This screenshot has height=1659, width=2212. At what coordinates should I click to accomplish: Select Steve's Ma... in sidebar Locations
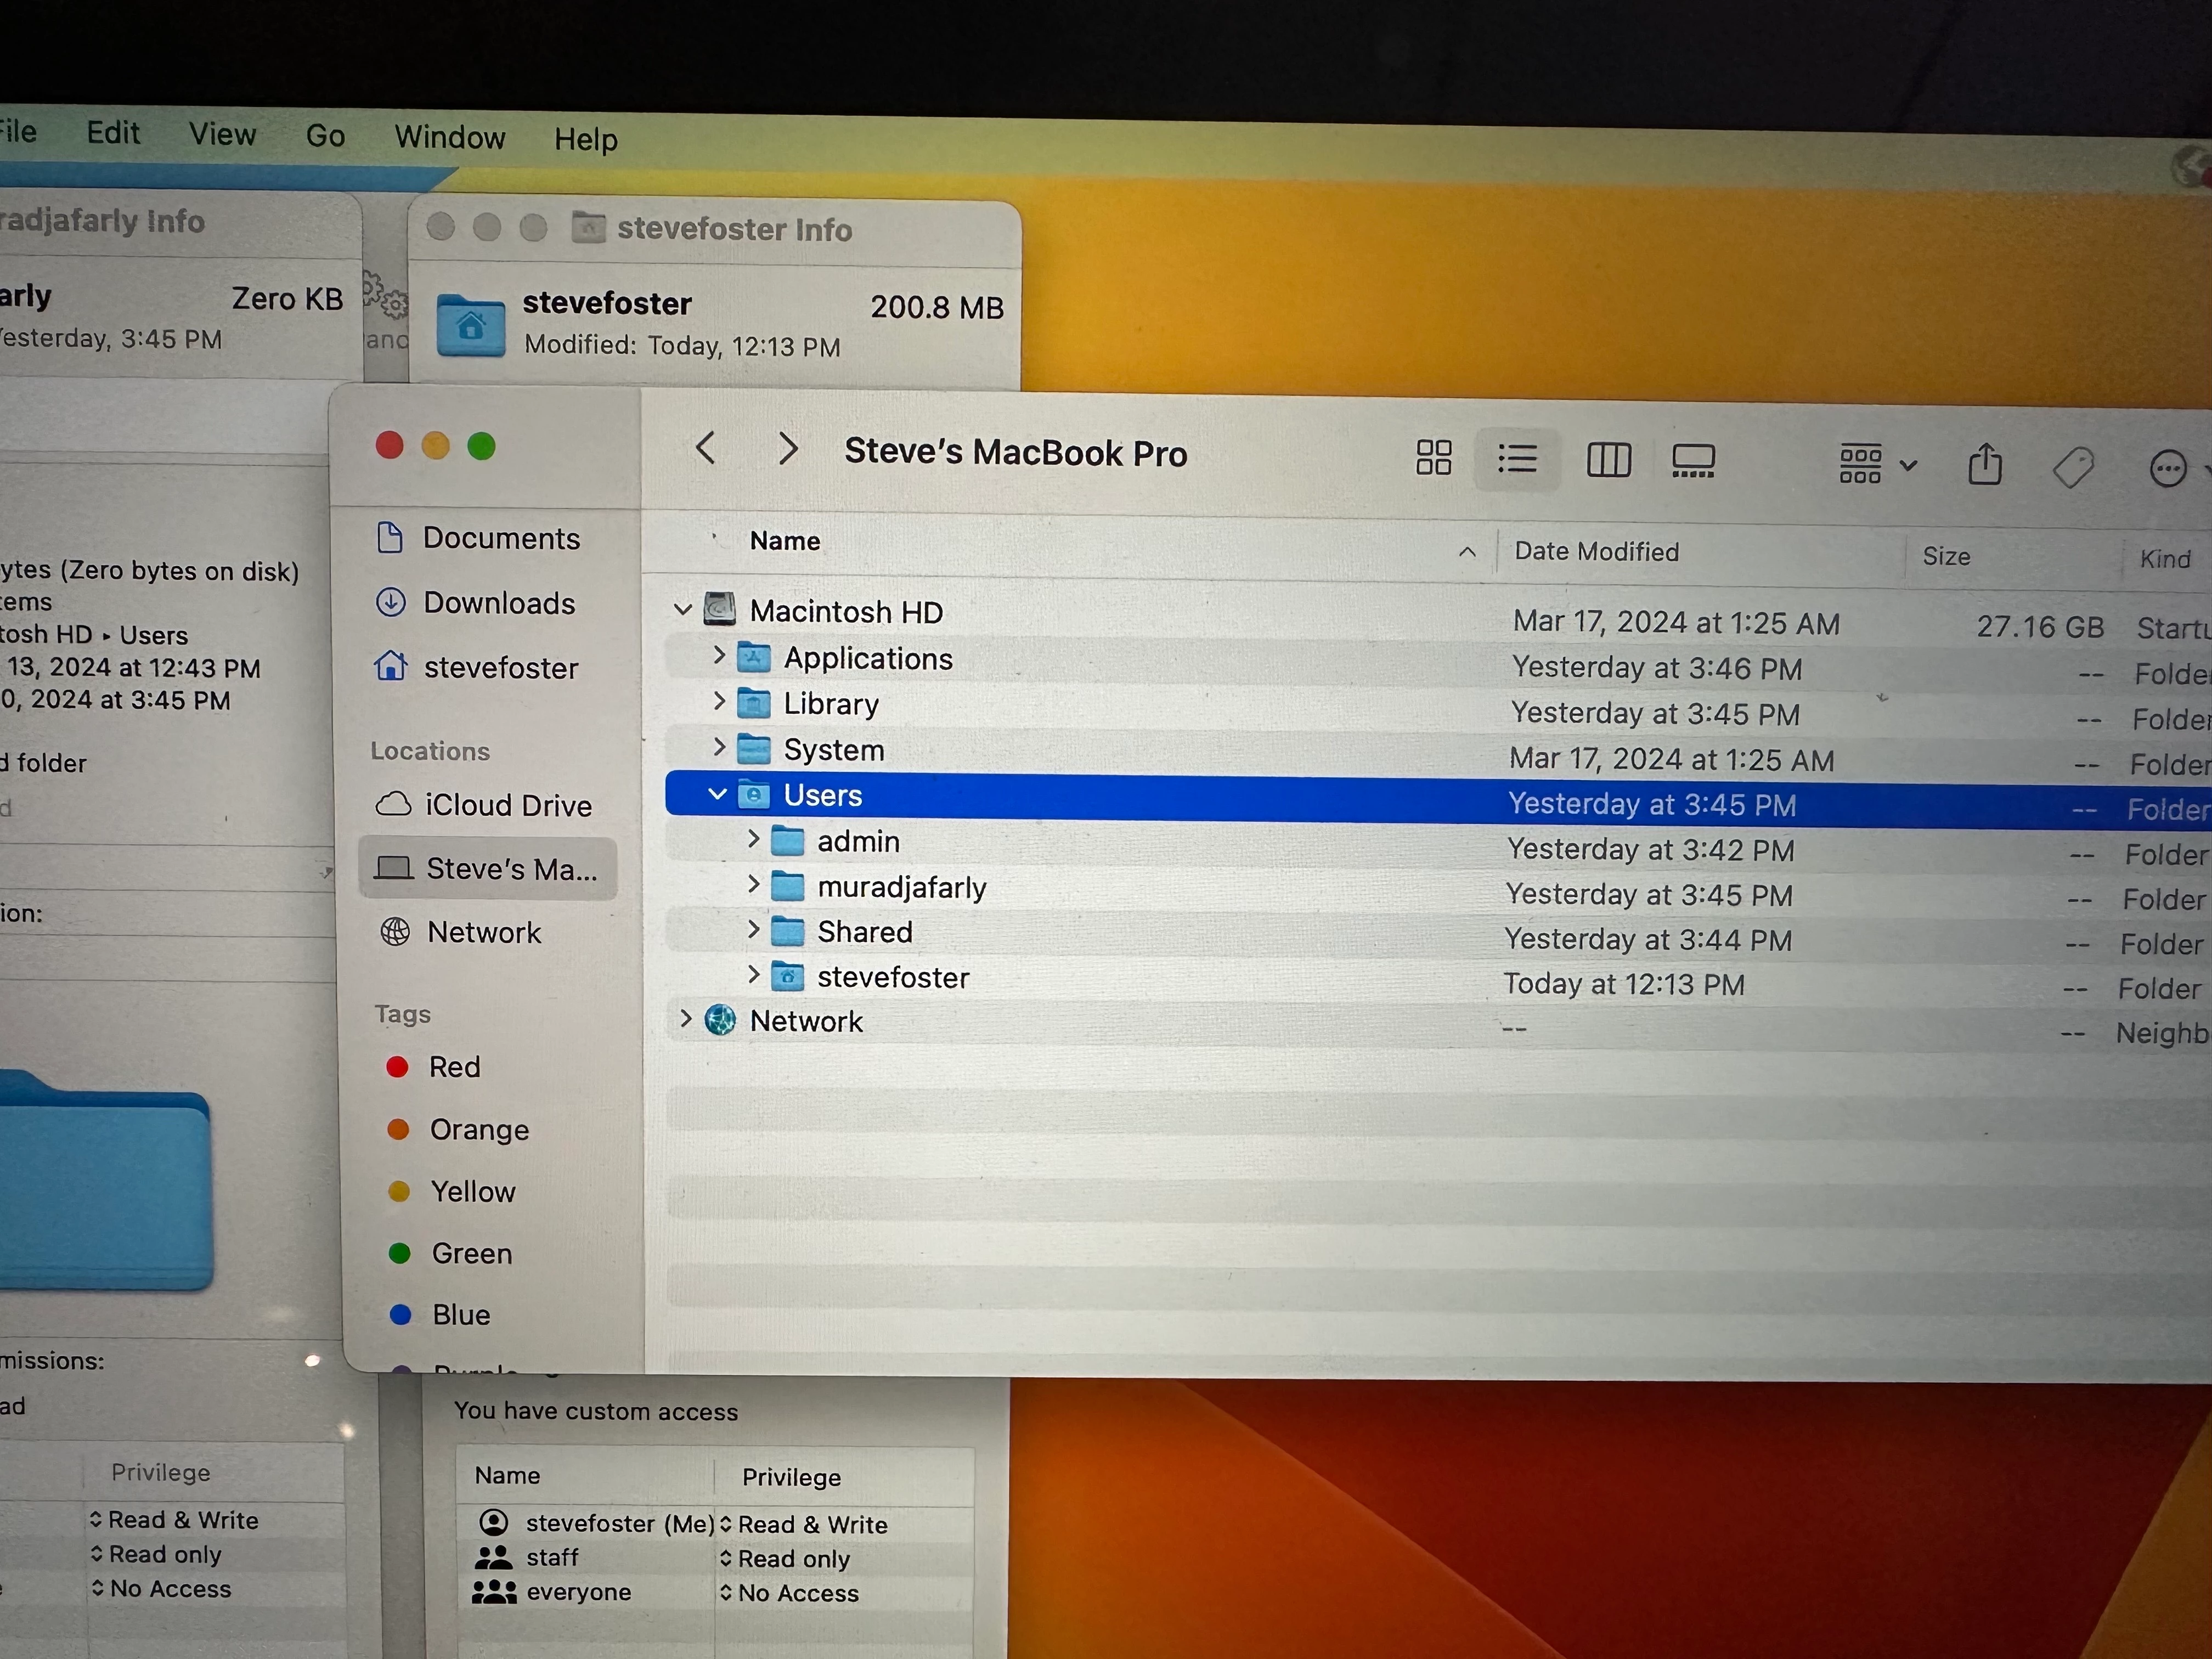point(487,868)
